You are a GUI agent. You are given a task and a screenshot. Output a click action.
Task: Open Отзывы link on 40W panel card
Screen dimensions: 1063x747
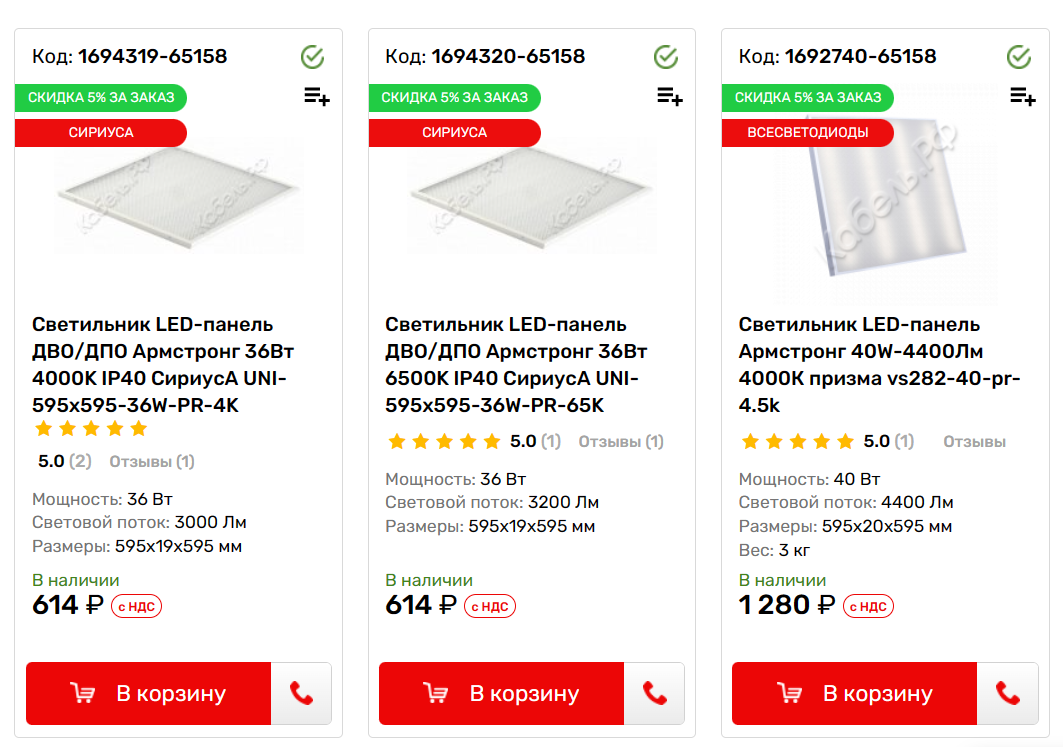click(974, 441)
